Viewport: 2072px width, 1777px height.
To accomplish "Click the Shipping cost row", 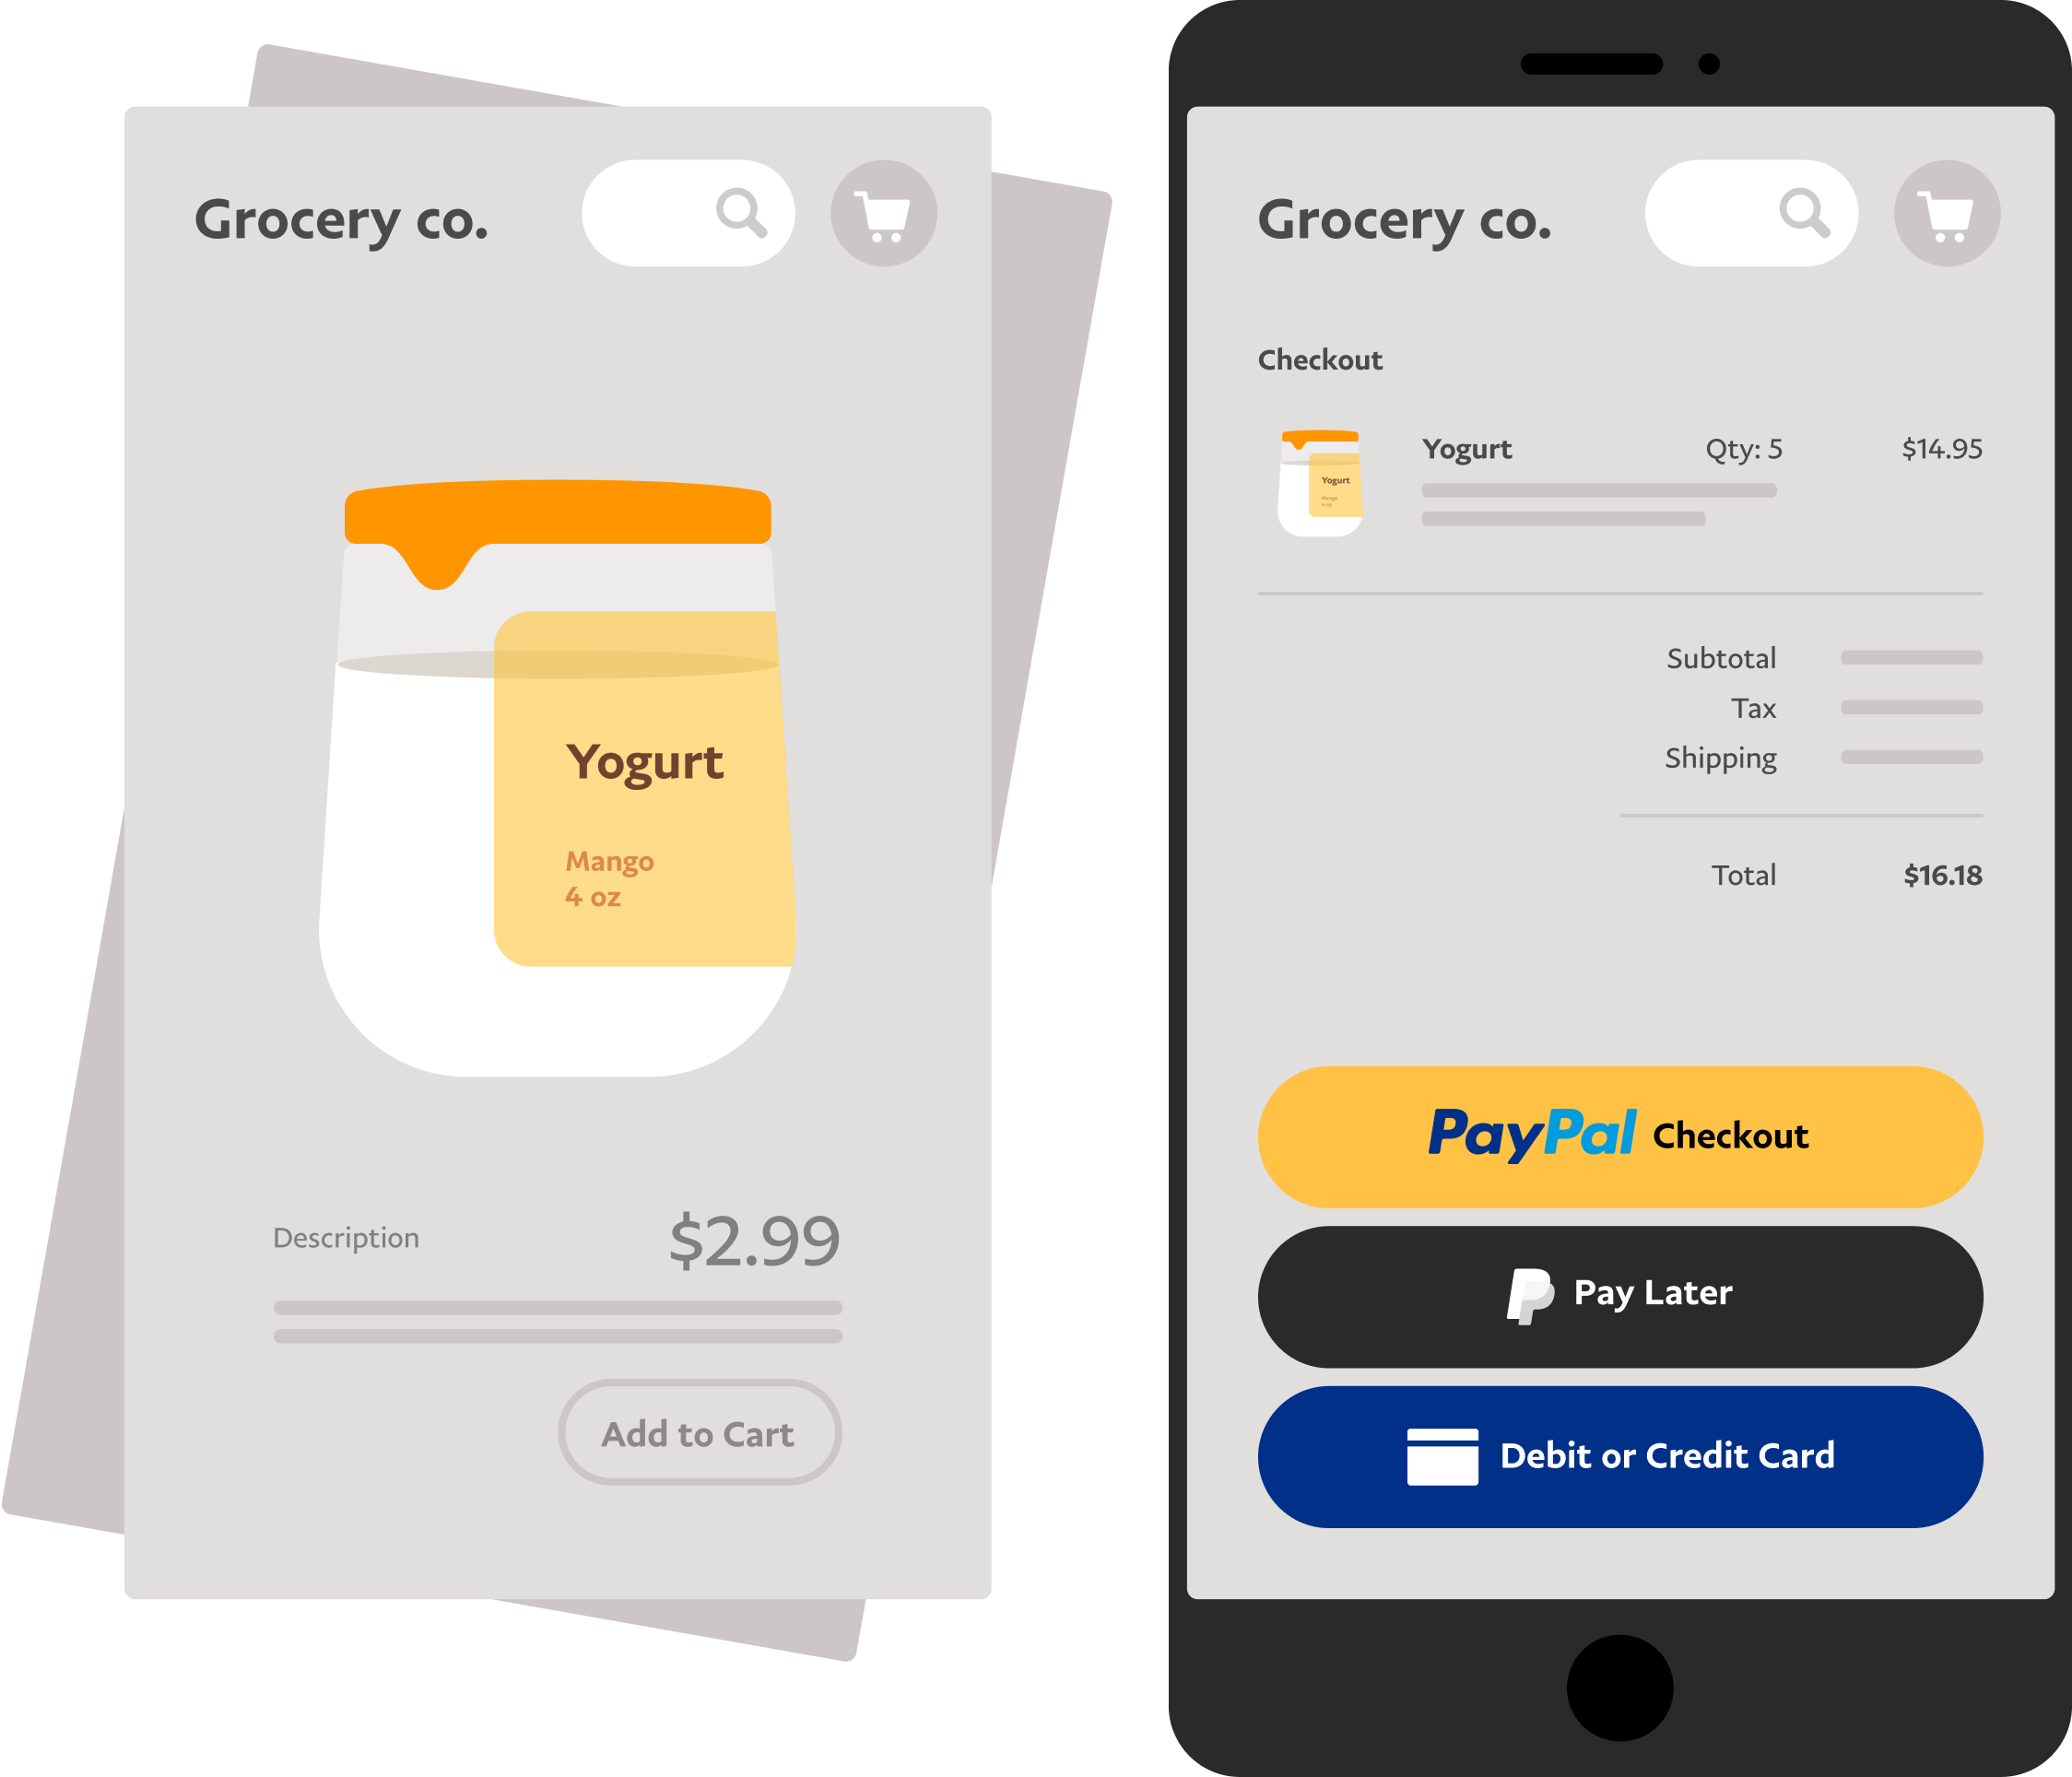I will click(x=1762, y=758).
